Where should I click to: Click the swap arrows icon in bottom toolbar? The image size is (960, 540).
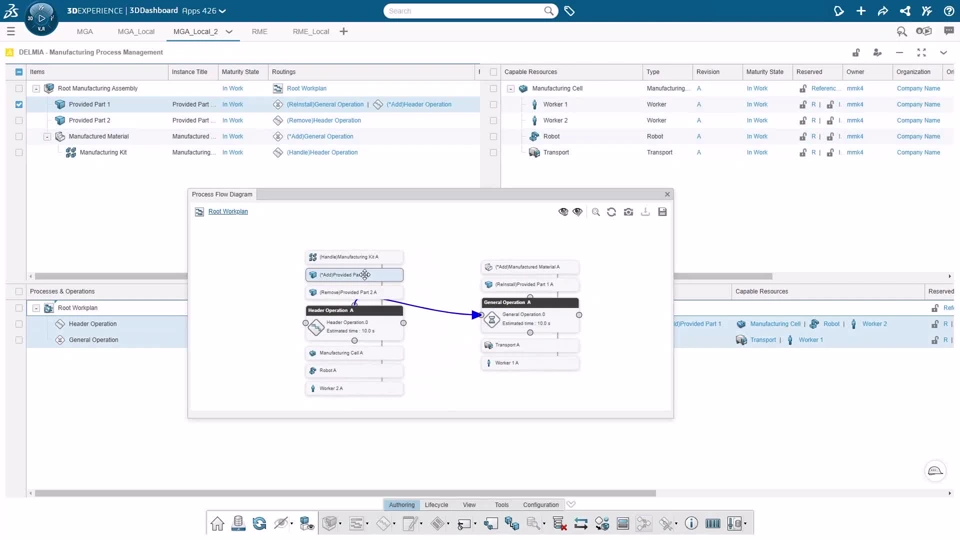click(581, 523)
